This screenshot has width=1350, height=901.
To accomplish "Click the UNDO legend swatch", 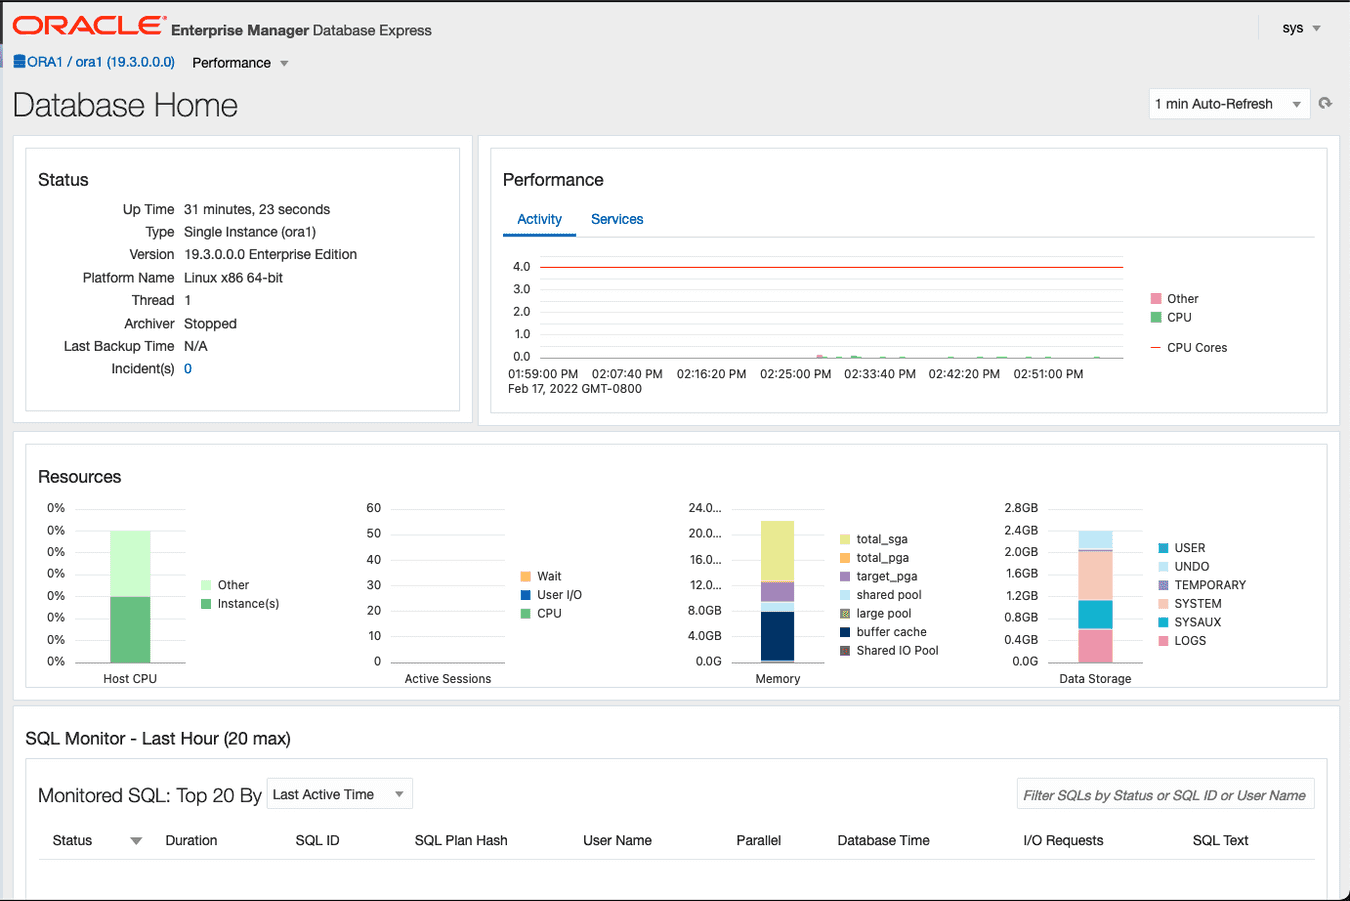I will (x=1163, y=566).
